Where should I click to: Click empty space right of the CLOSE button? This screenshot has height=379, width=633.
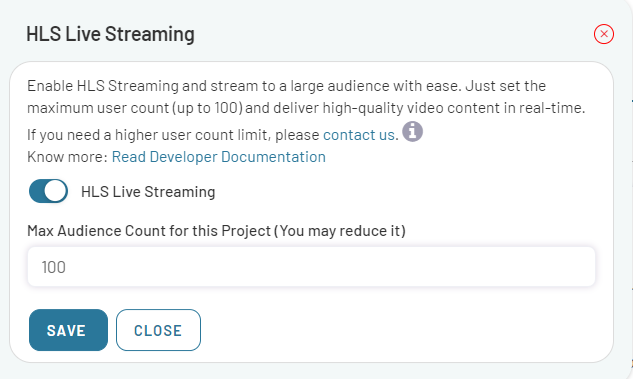pyautogui.click(x=404, y=330)
